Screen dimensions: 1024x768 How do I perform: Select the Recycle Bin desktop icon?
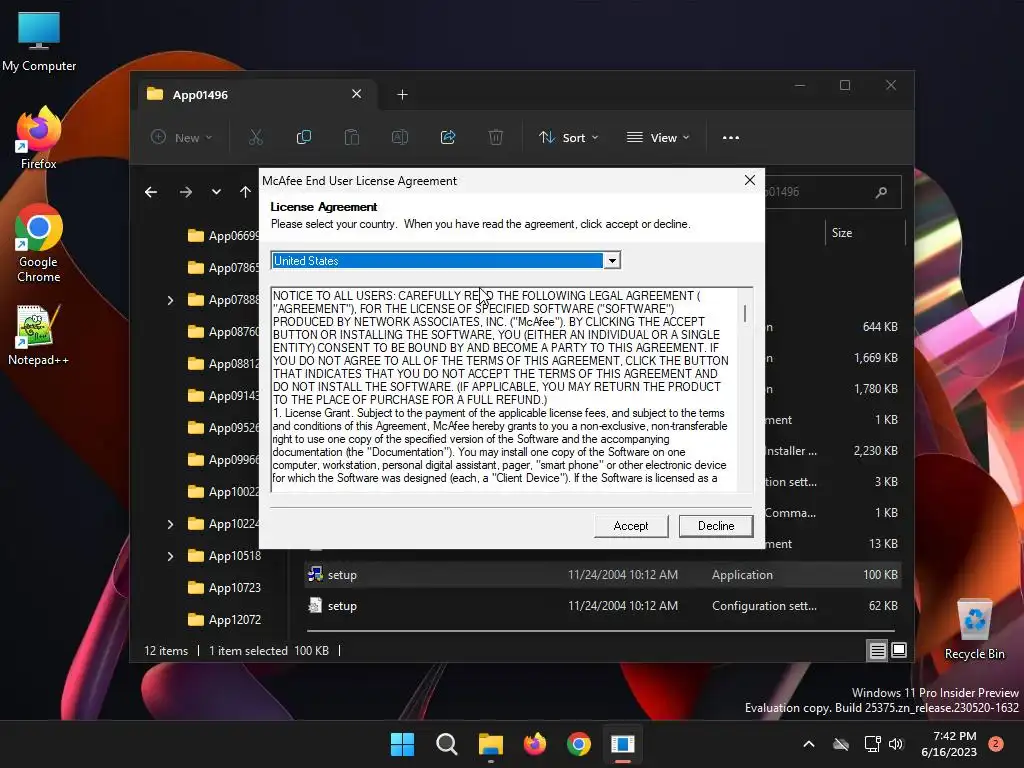pyautogui.click(x=974, y=630)
